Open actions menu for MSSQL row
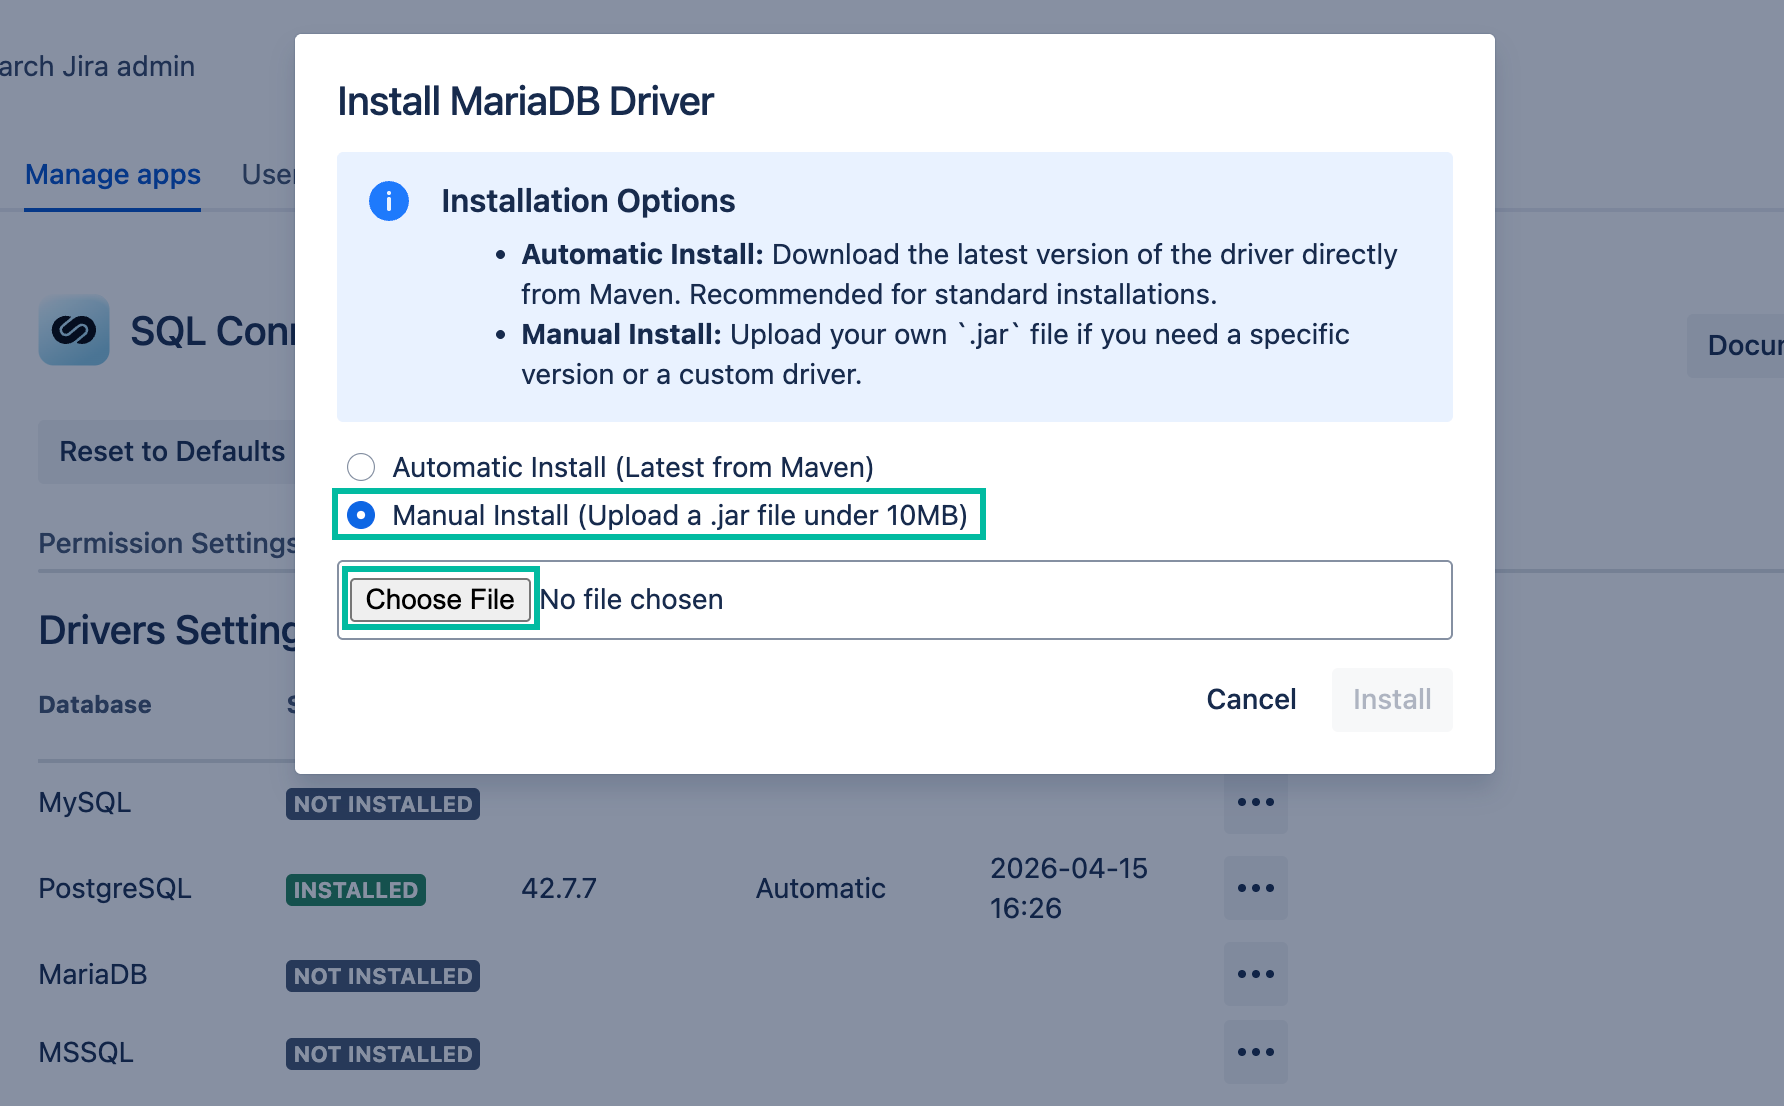Image resolution: width=1784 pixels, height=1106 pixels. (1256, 1052)
